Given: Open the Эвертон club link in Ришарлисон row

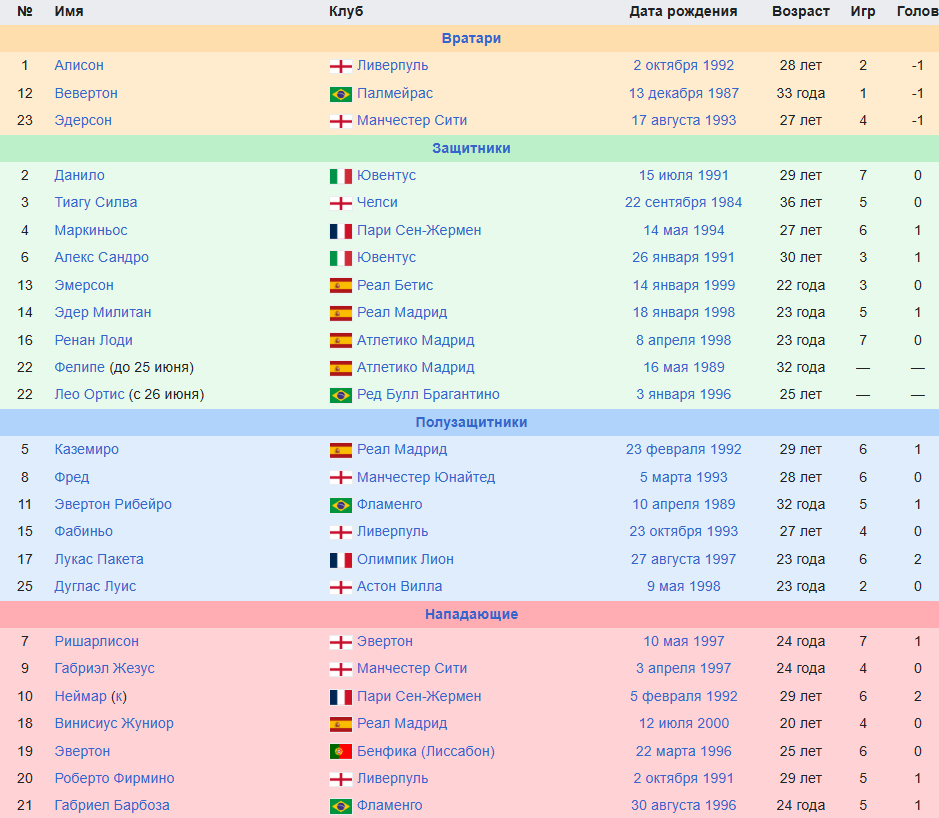Looking at the screenshot, I should click(x=385, y=641).
